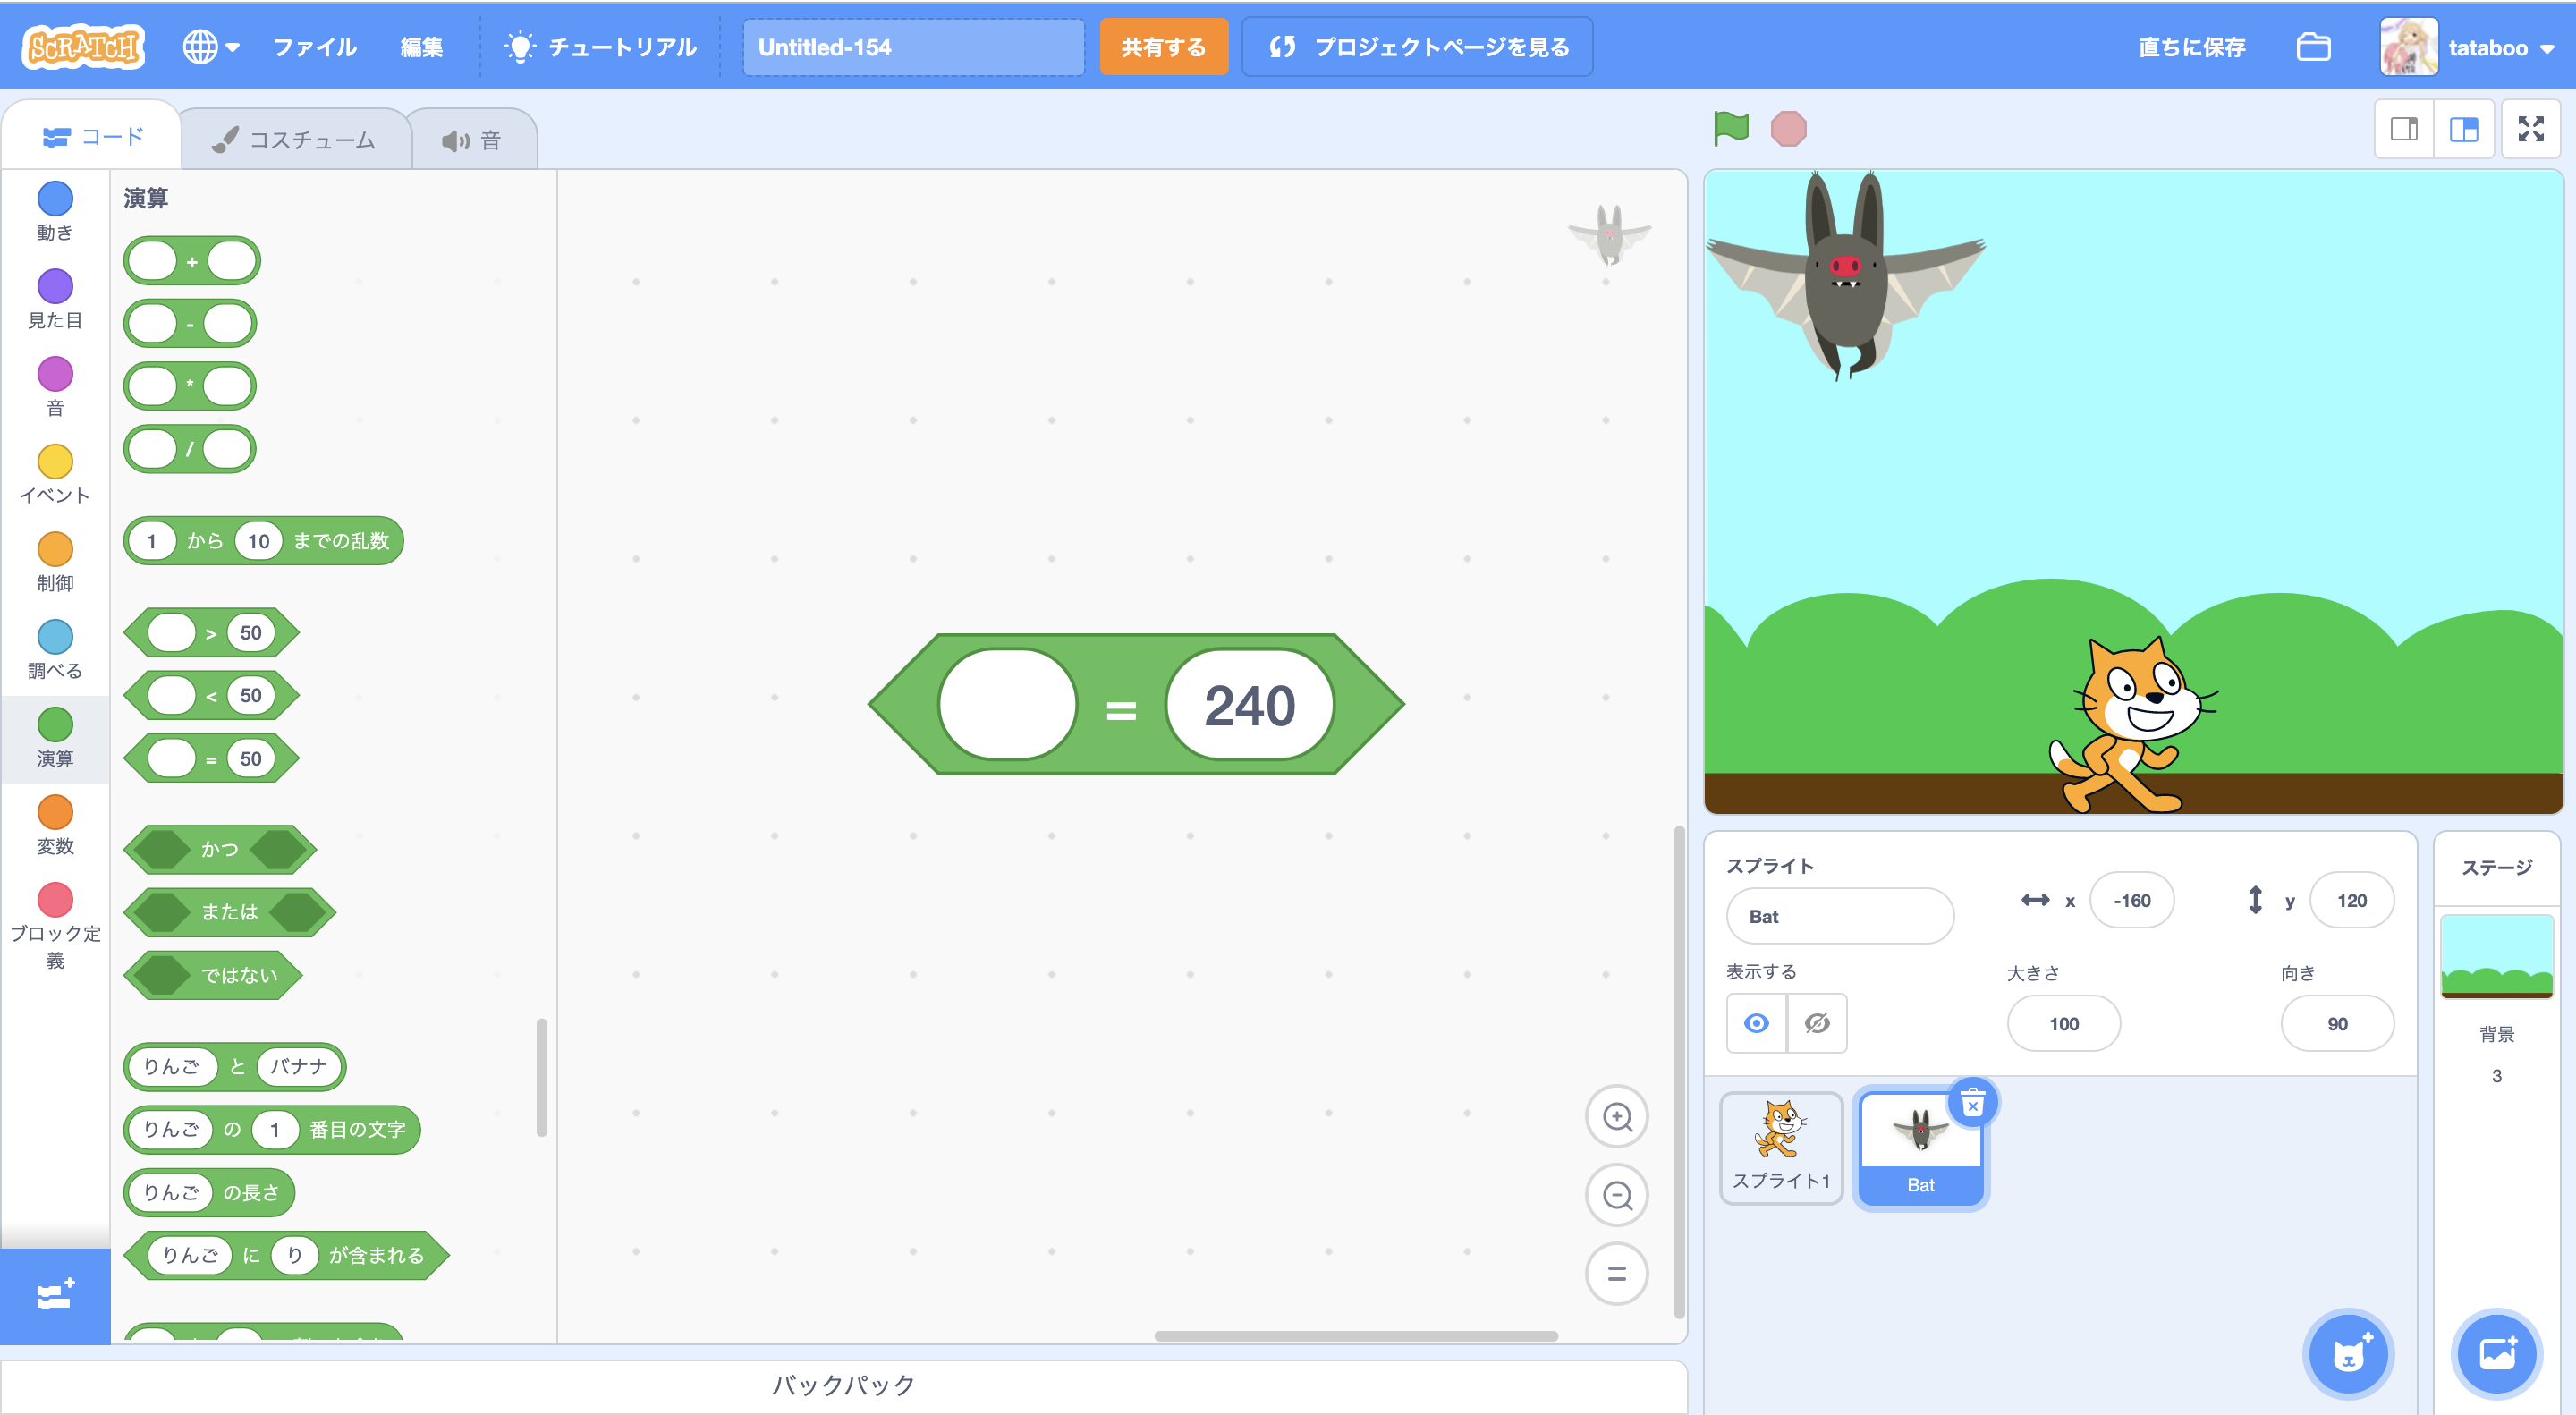Screen dimensions: 2576x1415
Task: Show the sprite with eye icon
Action: click(1756, 1023)
